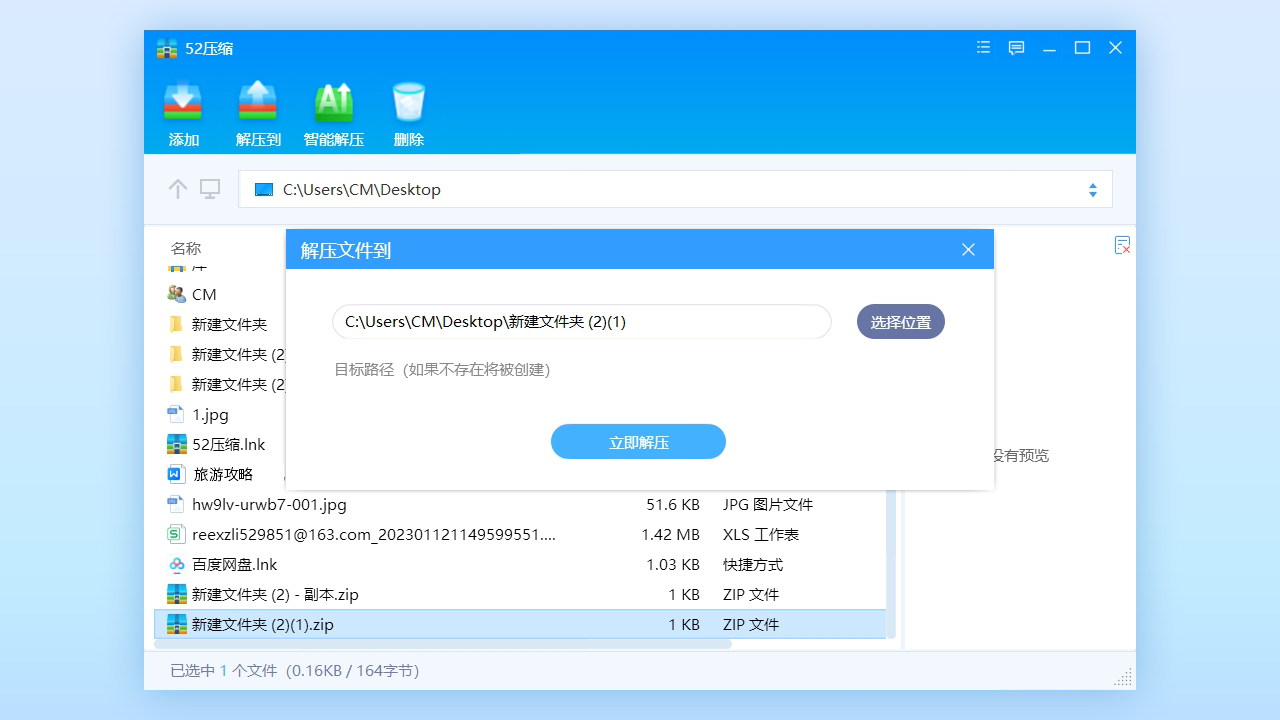Click the 52压缩 app logo in titlebar

[166, 48]
